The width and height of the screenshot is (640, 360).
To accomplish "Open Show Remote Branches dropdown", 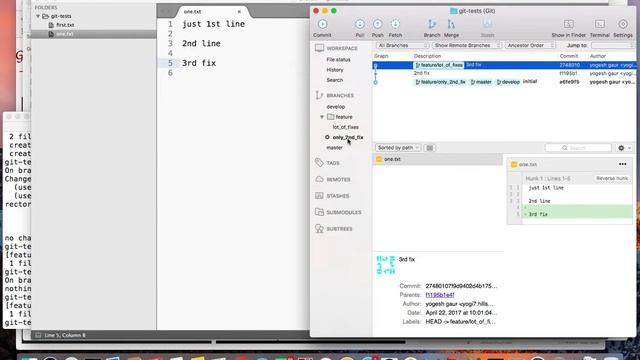I will (467, 45).
